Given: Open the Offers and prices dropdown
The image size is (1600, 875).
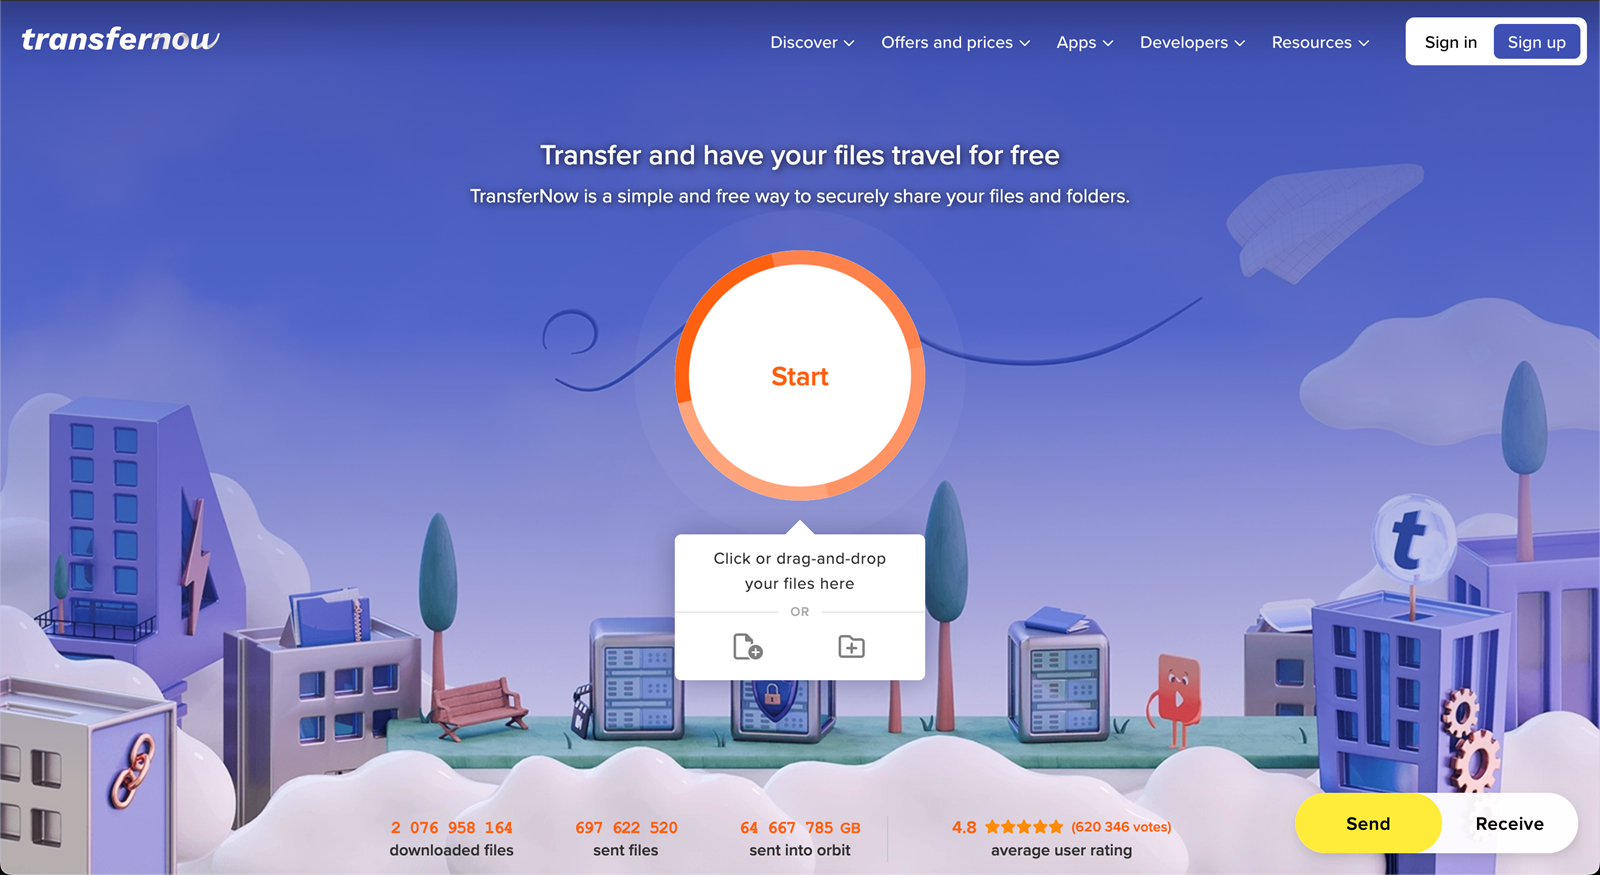Looking at the screenshot, I should 955,42.
